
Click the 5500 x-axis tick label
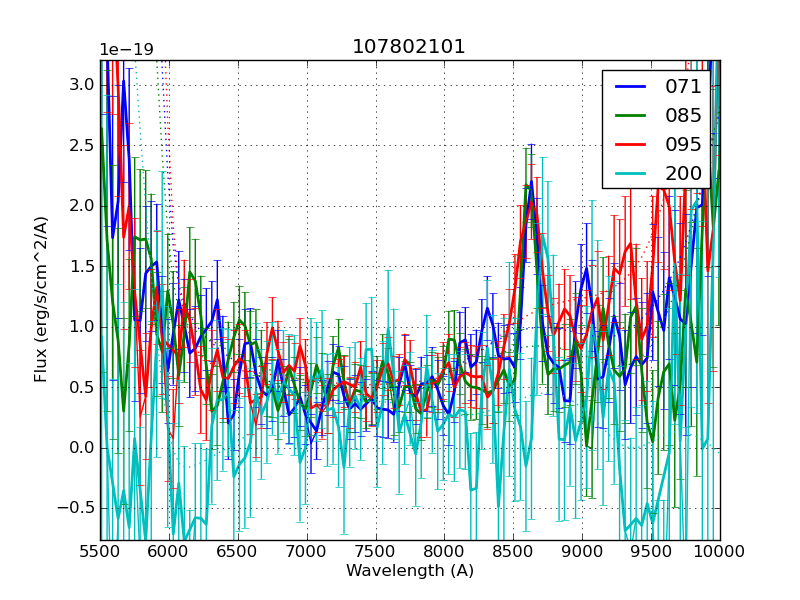point(100,551)
